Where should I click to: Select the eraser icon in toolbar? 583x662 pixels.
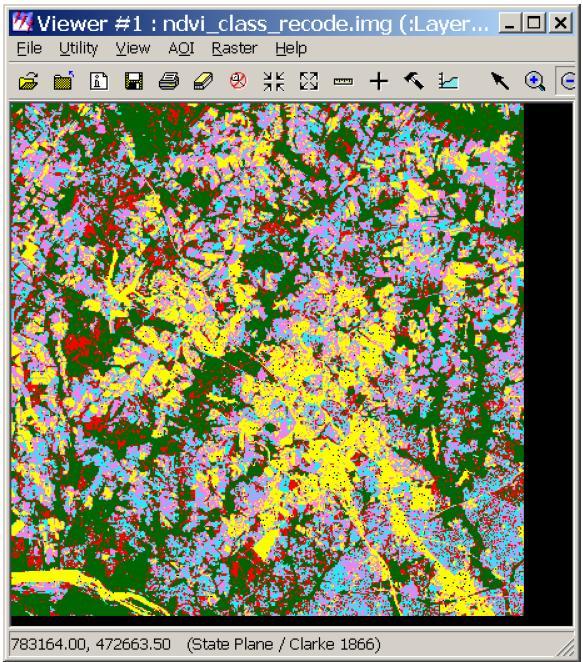[203, 81]
